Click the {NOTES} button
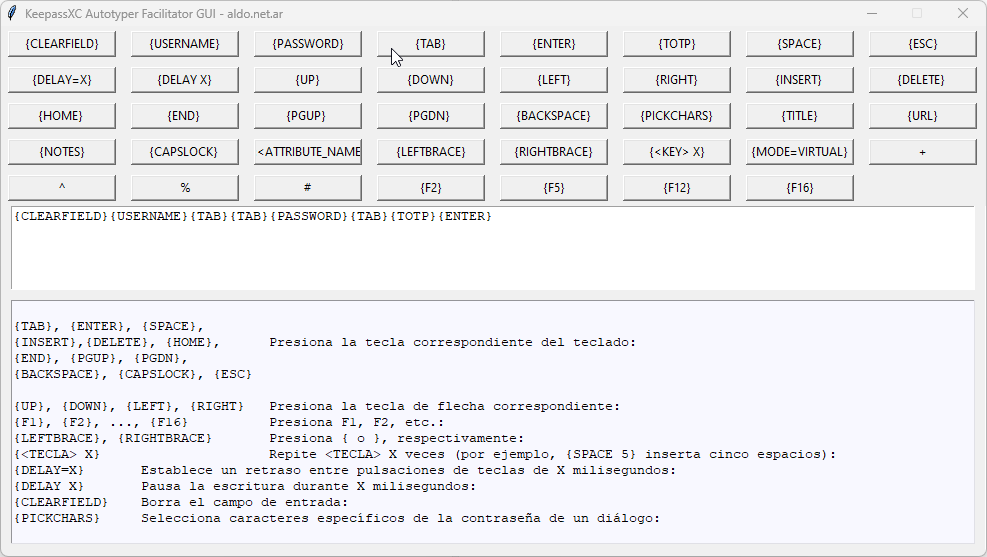Viewport: 987px width, 557px height. pyautogui.click(x=62, y=152)
